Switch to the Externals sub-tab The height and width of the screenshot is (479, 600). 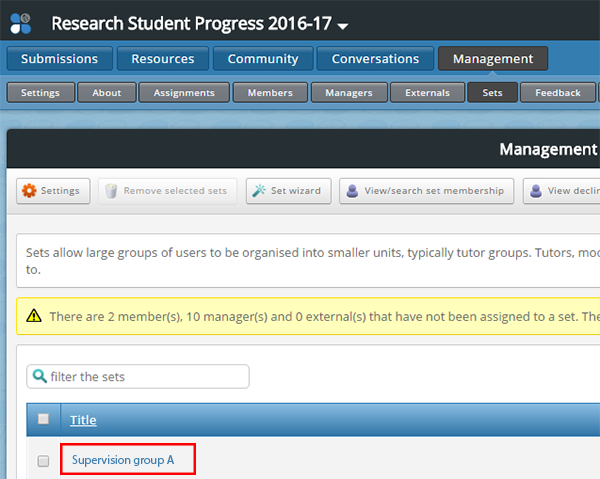click(x=427, y=93)
